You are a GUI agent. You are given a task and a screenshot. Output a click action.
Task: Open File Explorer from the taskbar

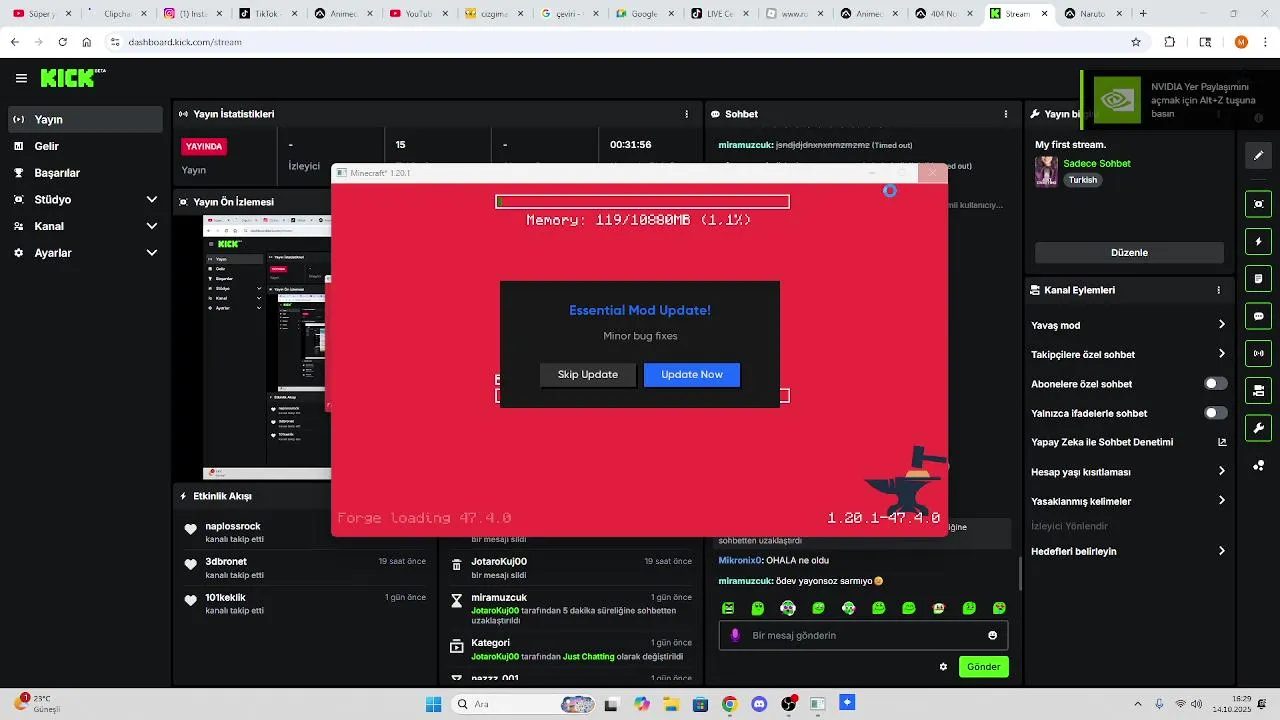coord(671,704)
